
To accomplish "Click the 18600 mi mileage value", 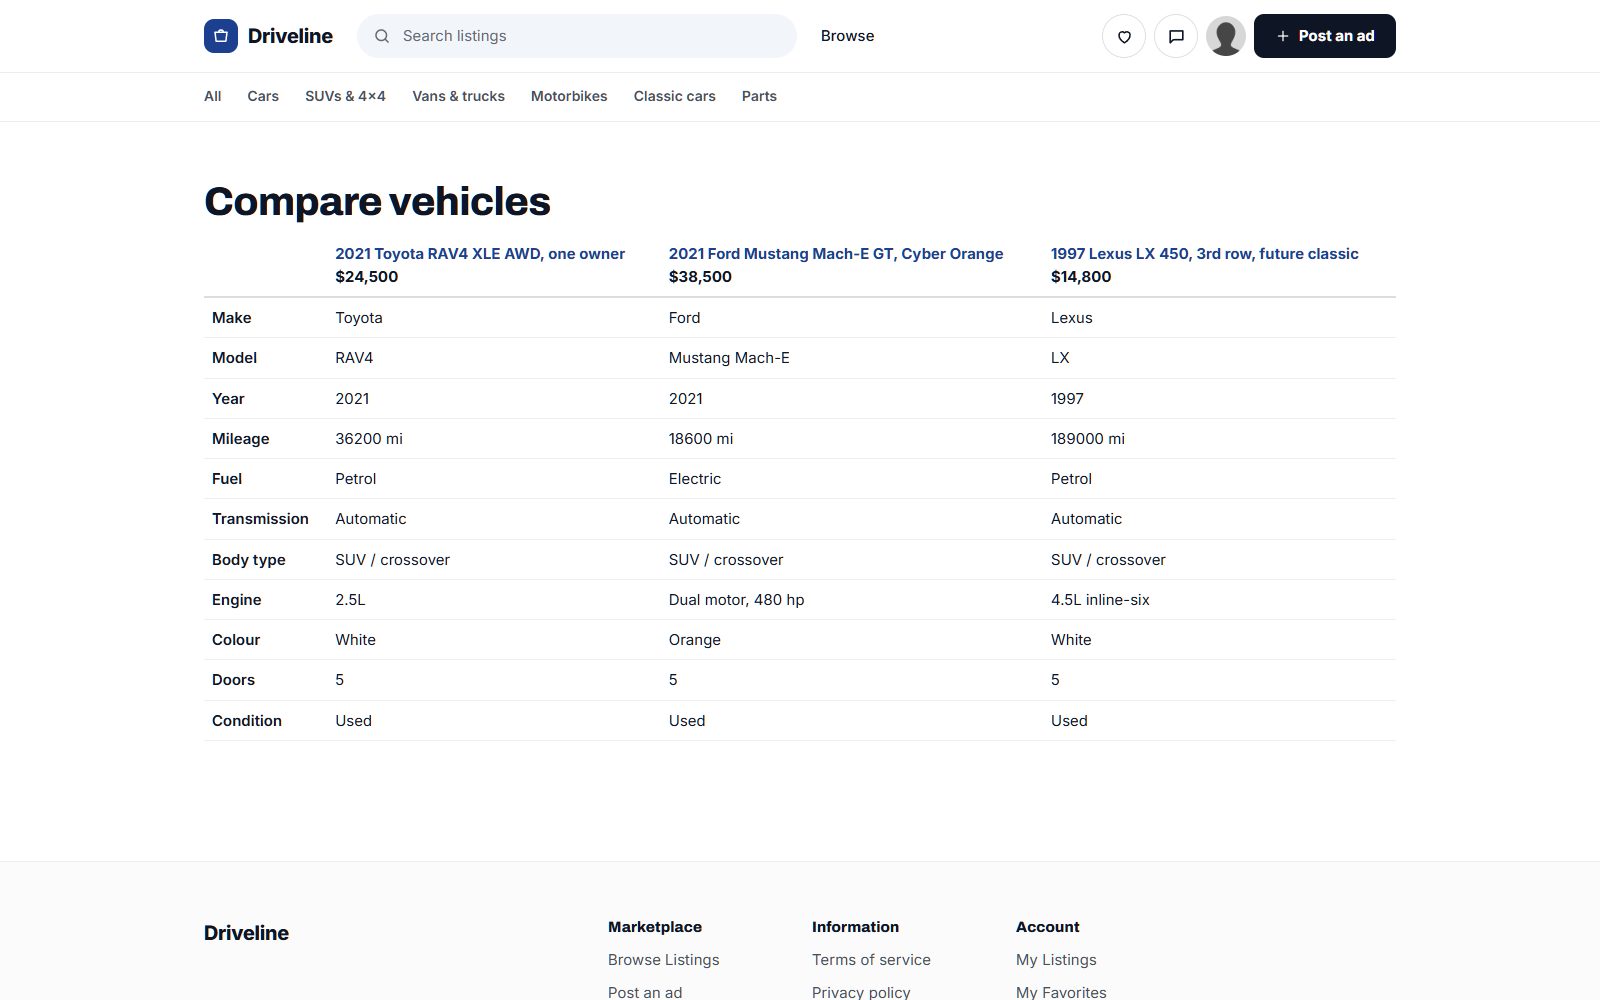I will tap(701, 439).
